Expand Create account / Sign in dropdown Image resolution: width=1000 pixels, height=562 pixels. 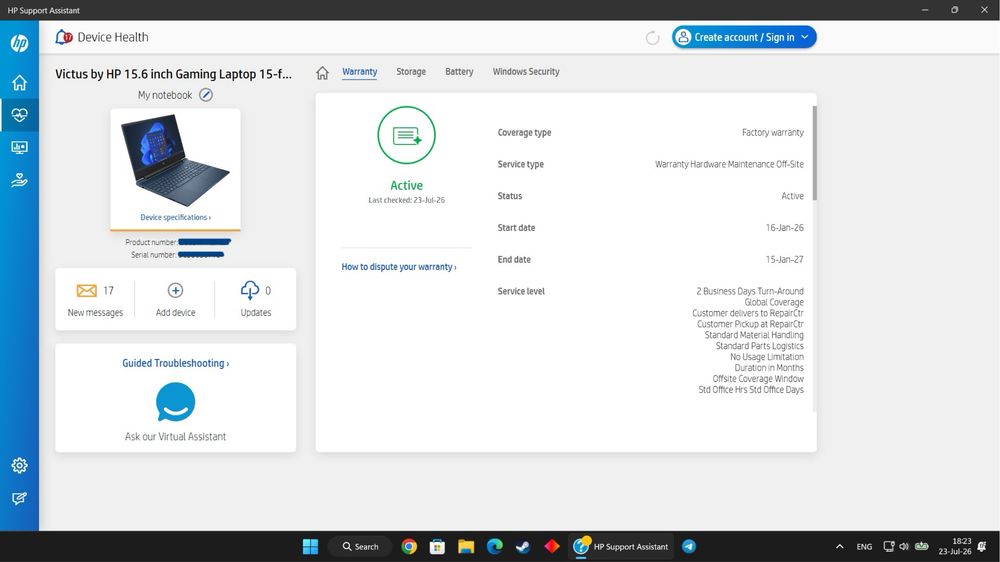tap(744, 37)
